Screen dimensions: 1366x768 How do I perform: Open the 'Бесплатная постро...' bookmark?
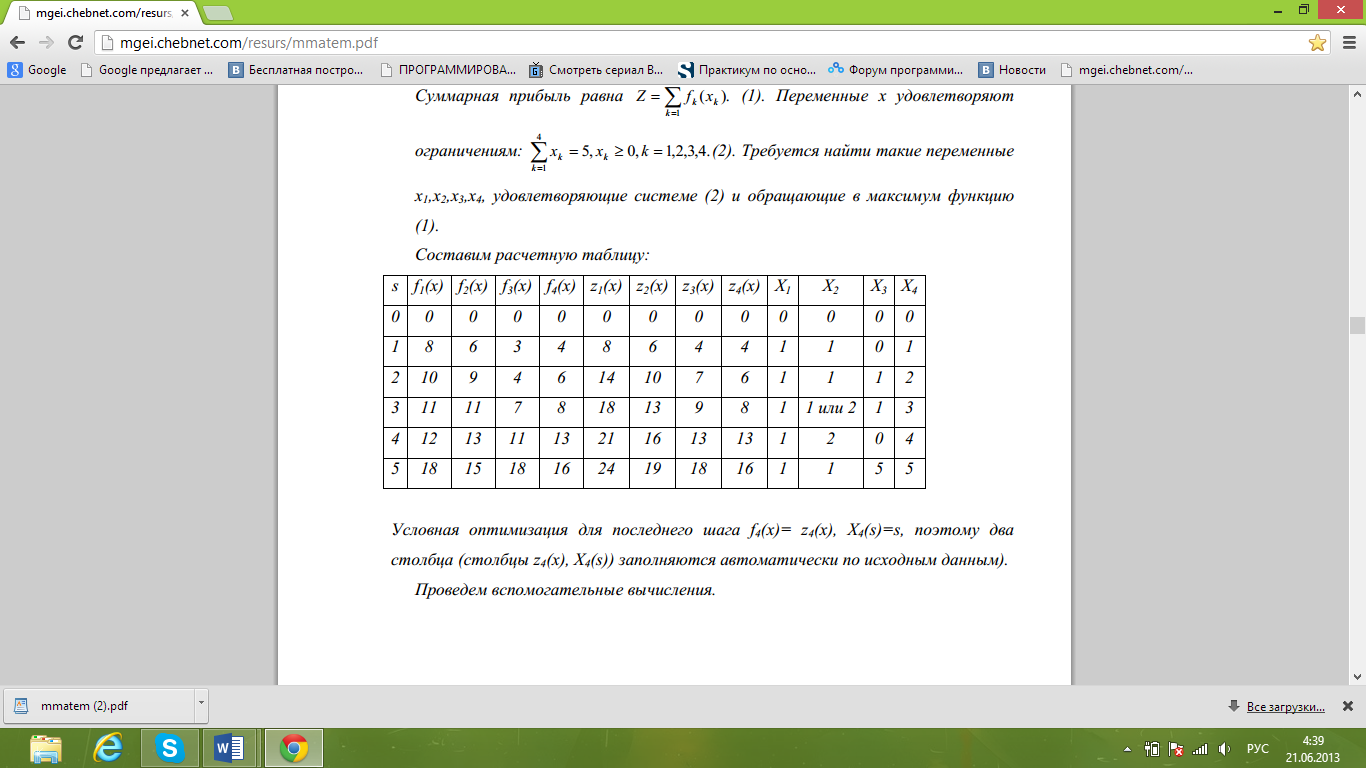coord(298,70)
